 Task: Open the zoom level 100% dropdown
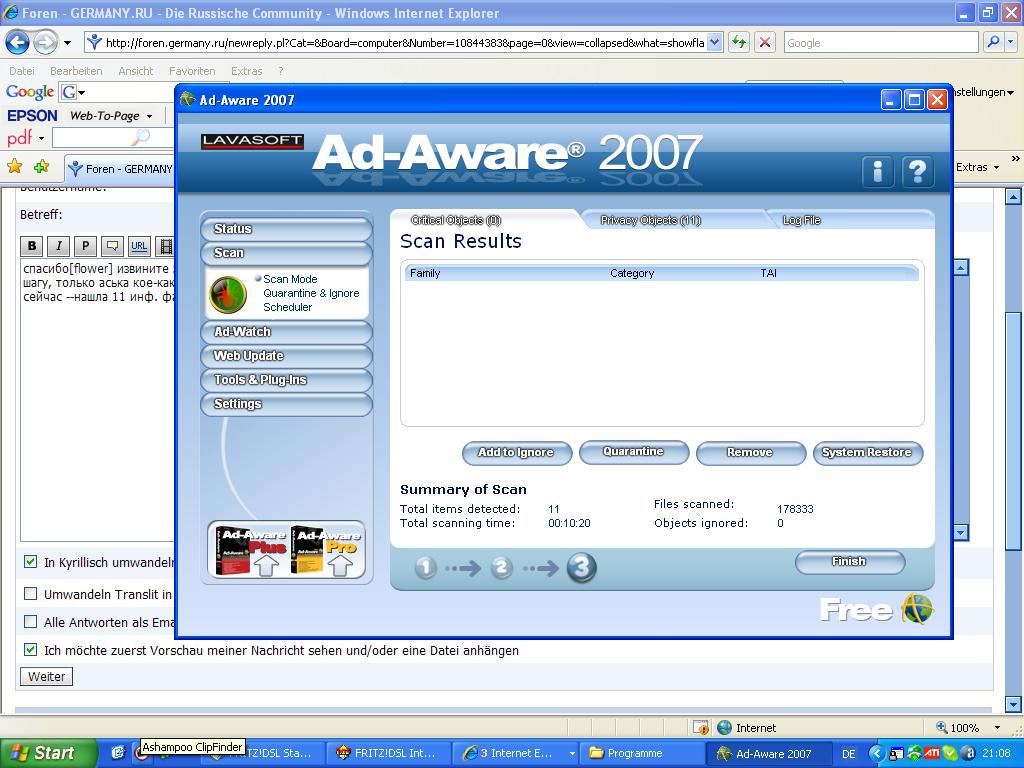(997, 728)
